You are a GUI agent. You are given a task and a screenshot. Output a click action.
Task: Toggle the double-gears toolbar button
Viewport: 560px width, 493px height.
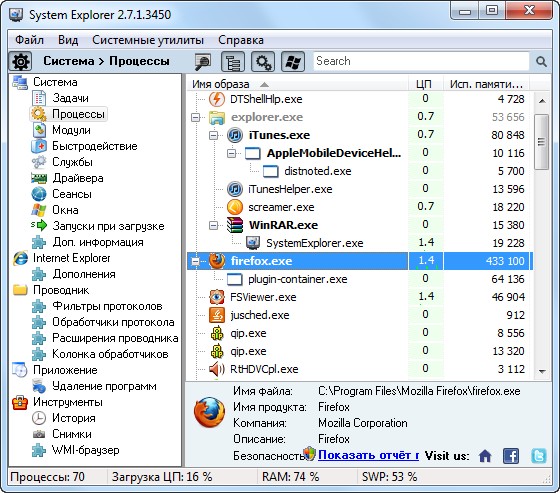(263, 62)
